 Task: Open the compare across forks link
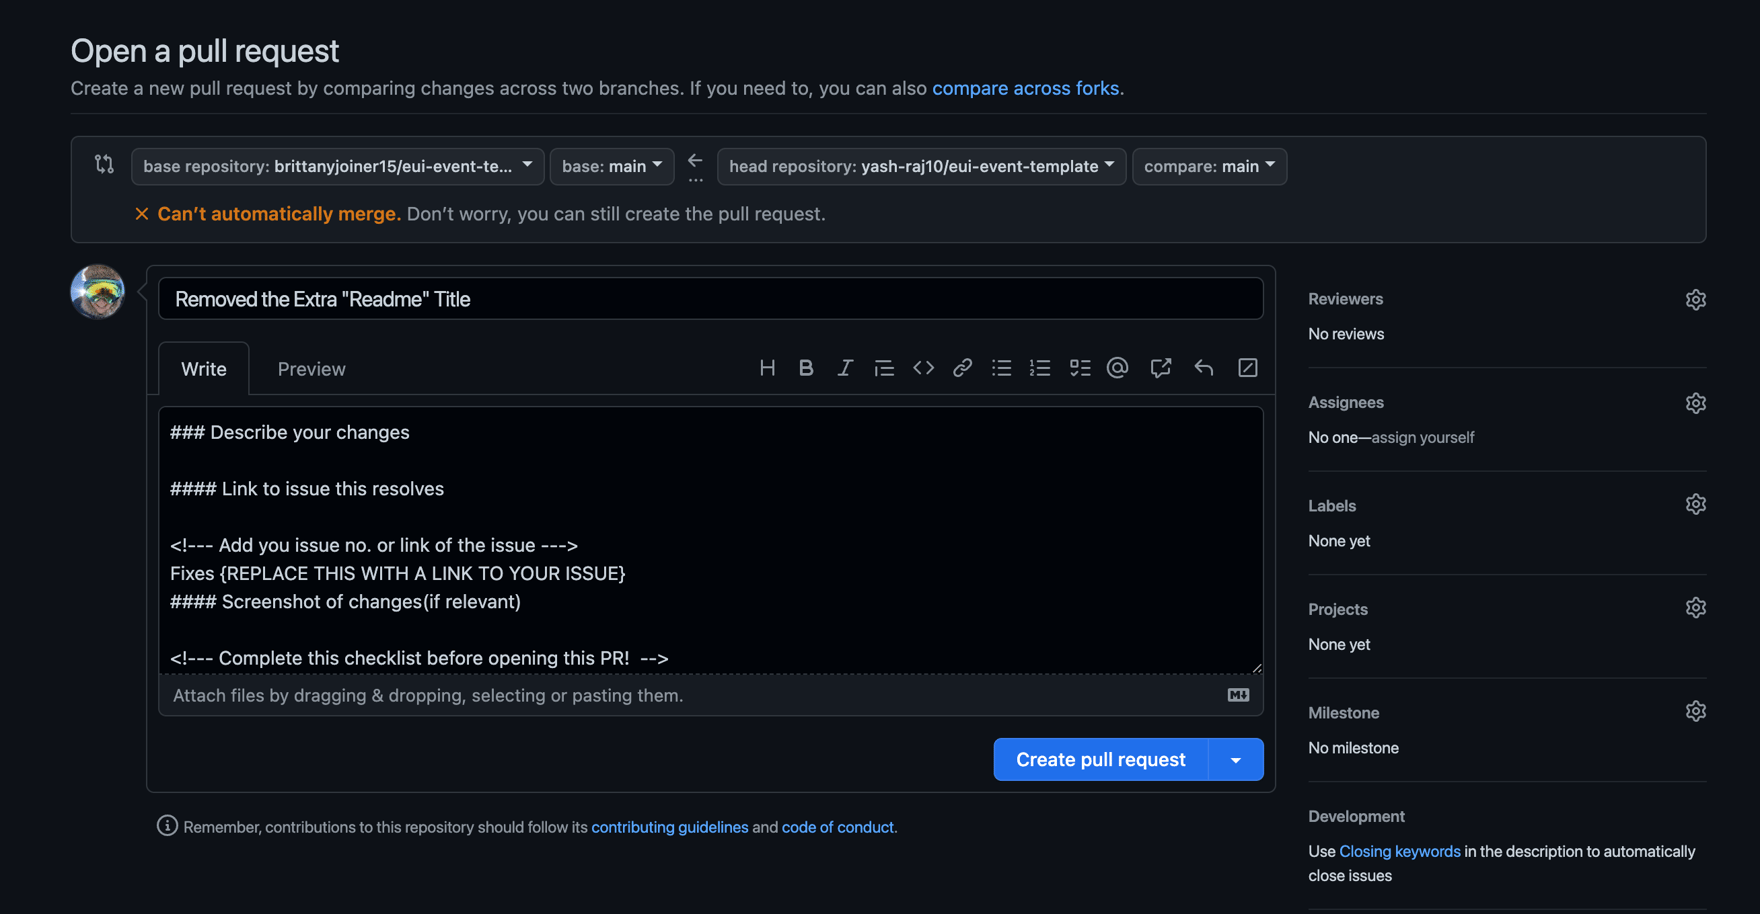1026,88
